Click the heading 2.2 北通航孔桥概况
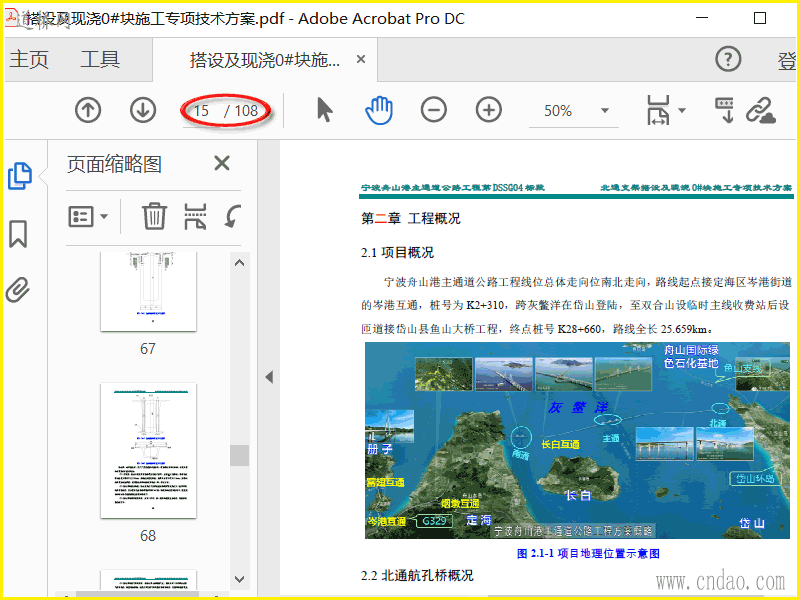 [417, 576]
